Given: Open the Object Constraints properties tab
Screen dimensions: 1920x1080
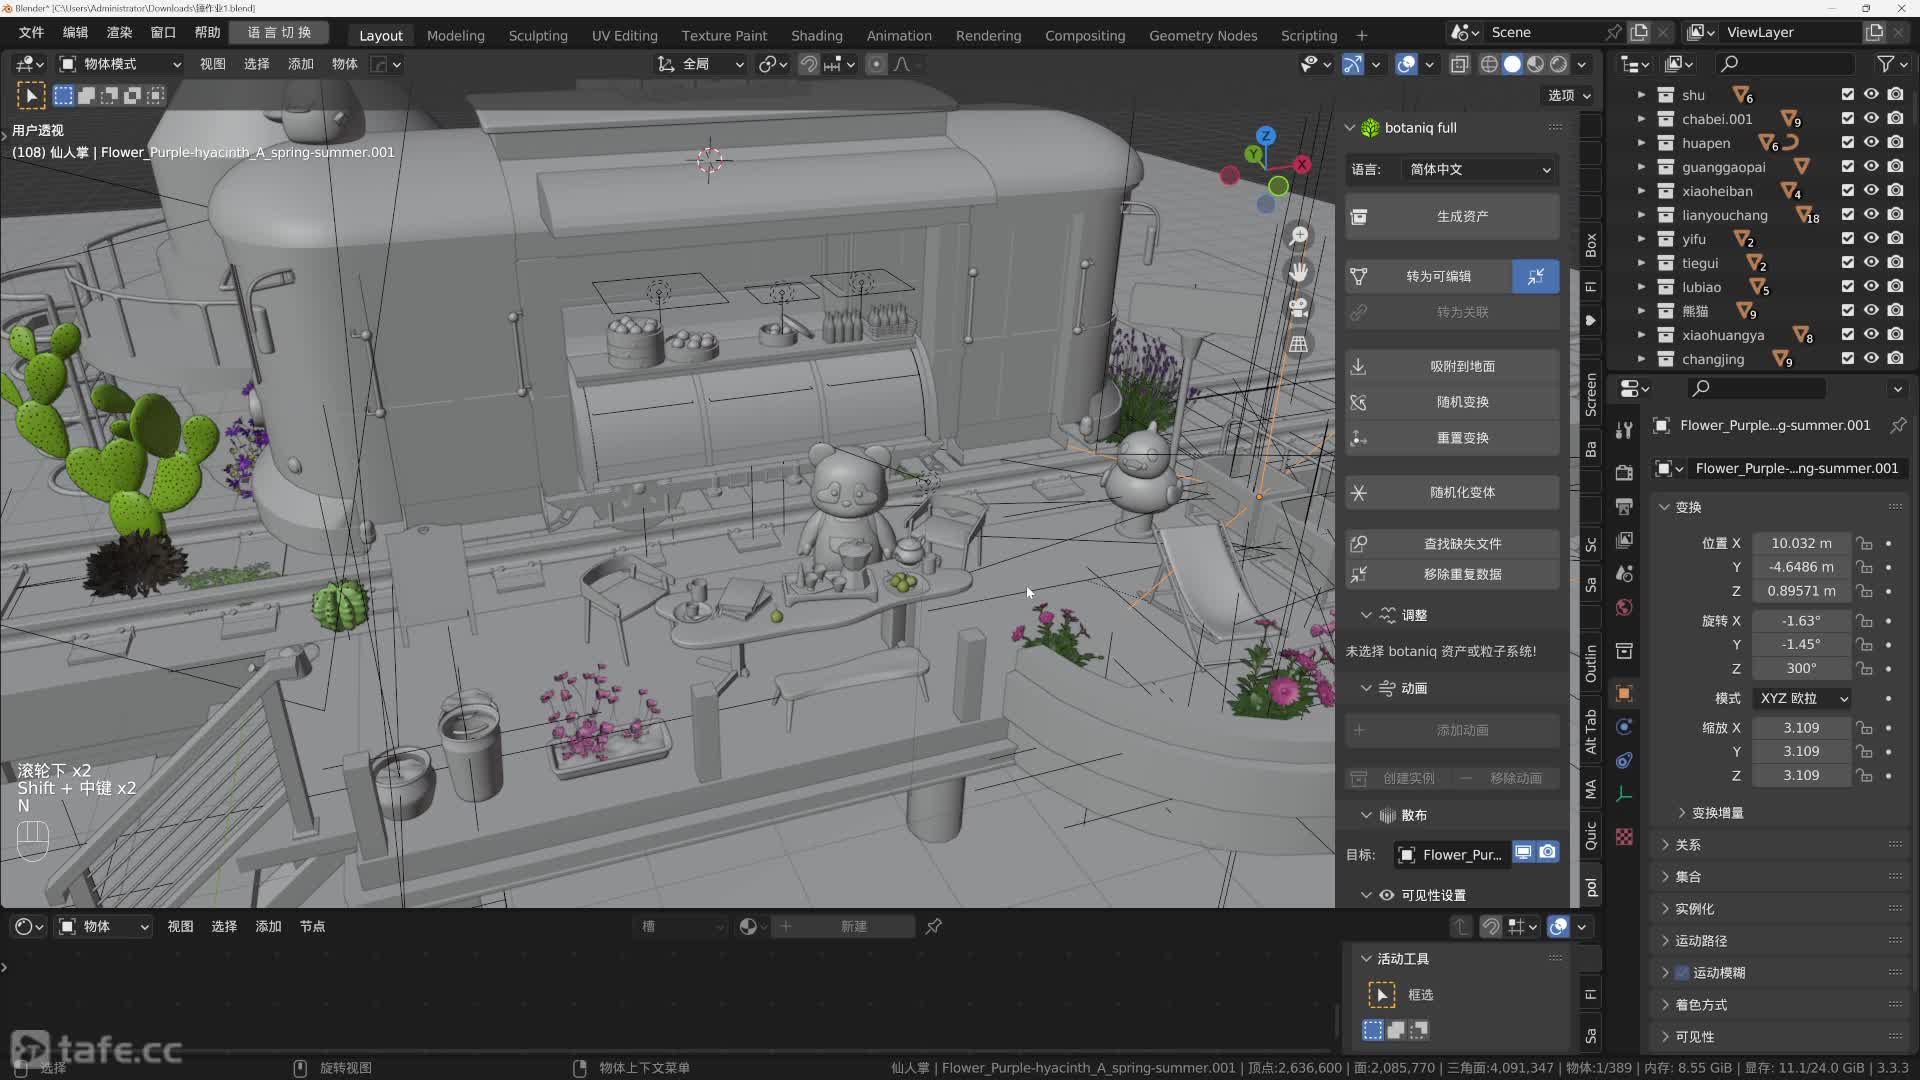Looking at the screenshot, I should point(1624,761).
